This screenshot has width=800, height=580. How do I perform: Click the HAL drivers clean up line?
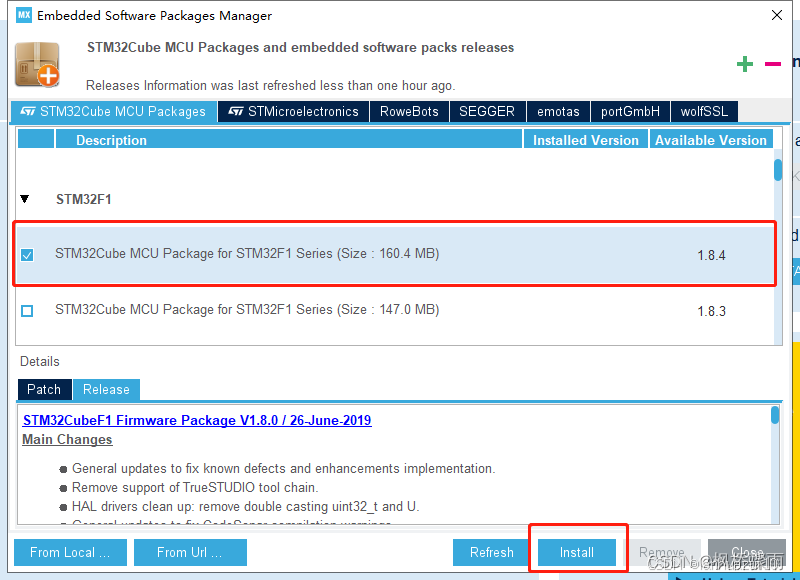tap(245, 507)
